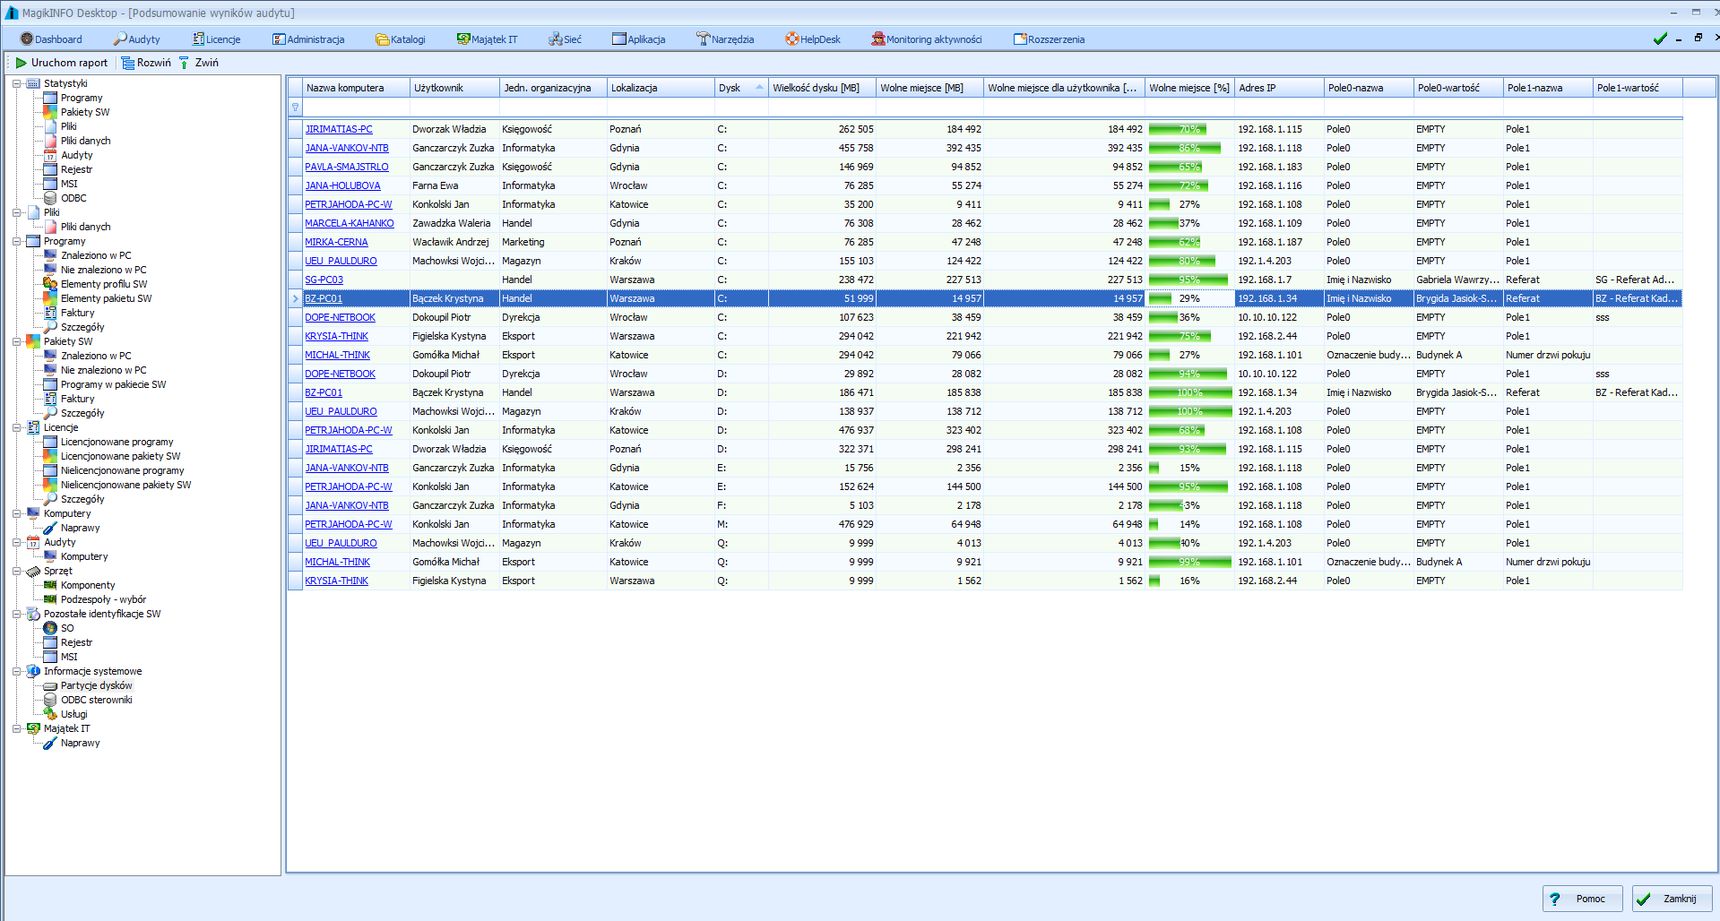This screenshot has height=921, width=1720.
Task: Click Elementy pakietu SW icon
Action: [50, 298]
